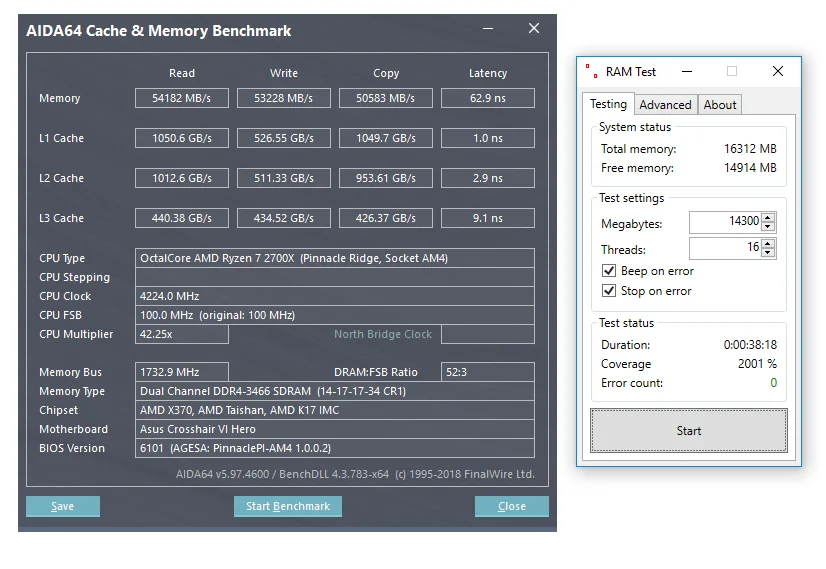Minimize the AIDA64 benchmark window

488,28
